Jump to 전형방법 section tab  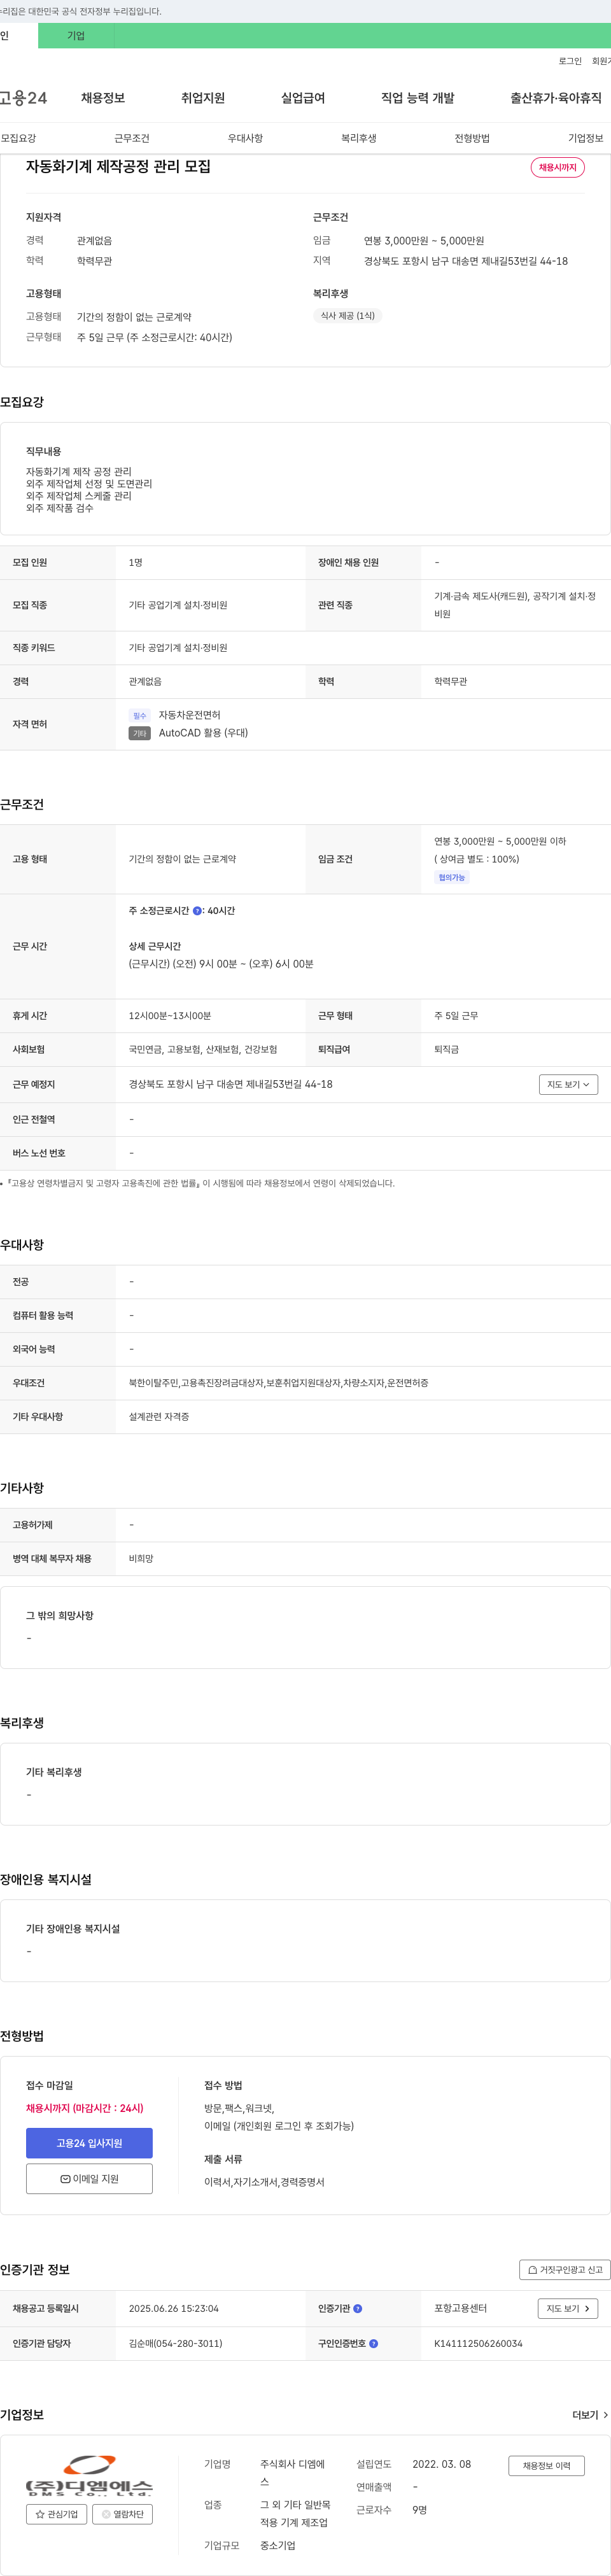click(472, 138)
